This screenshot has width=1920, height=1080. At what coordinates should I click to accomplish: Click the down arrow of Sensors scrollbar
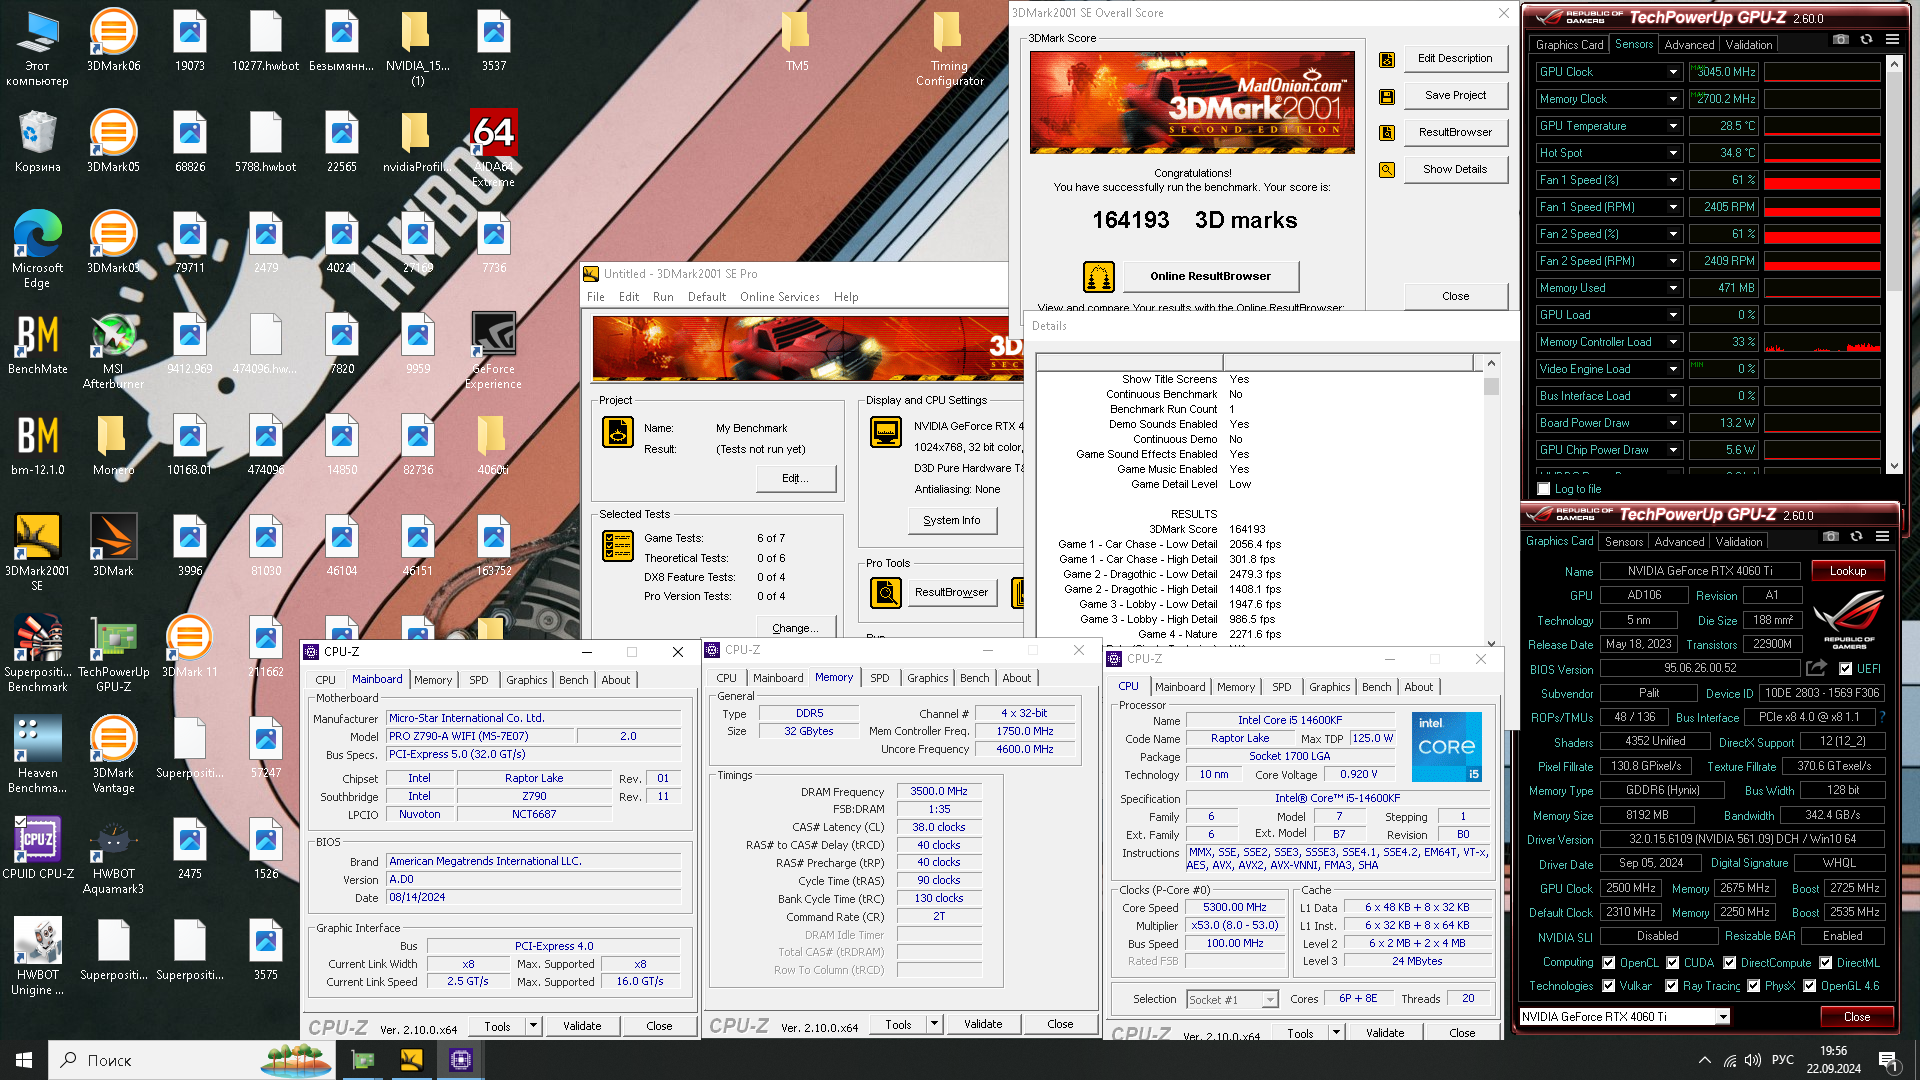[x=1893, y=466]
